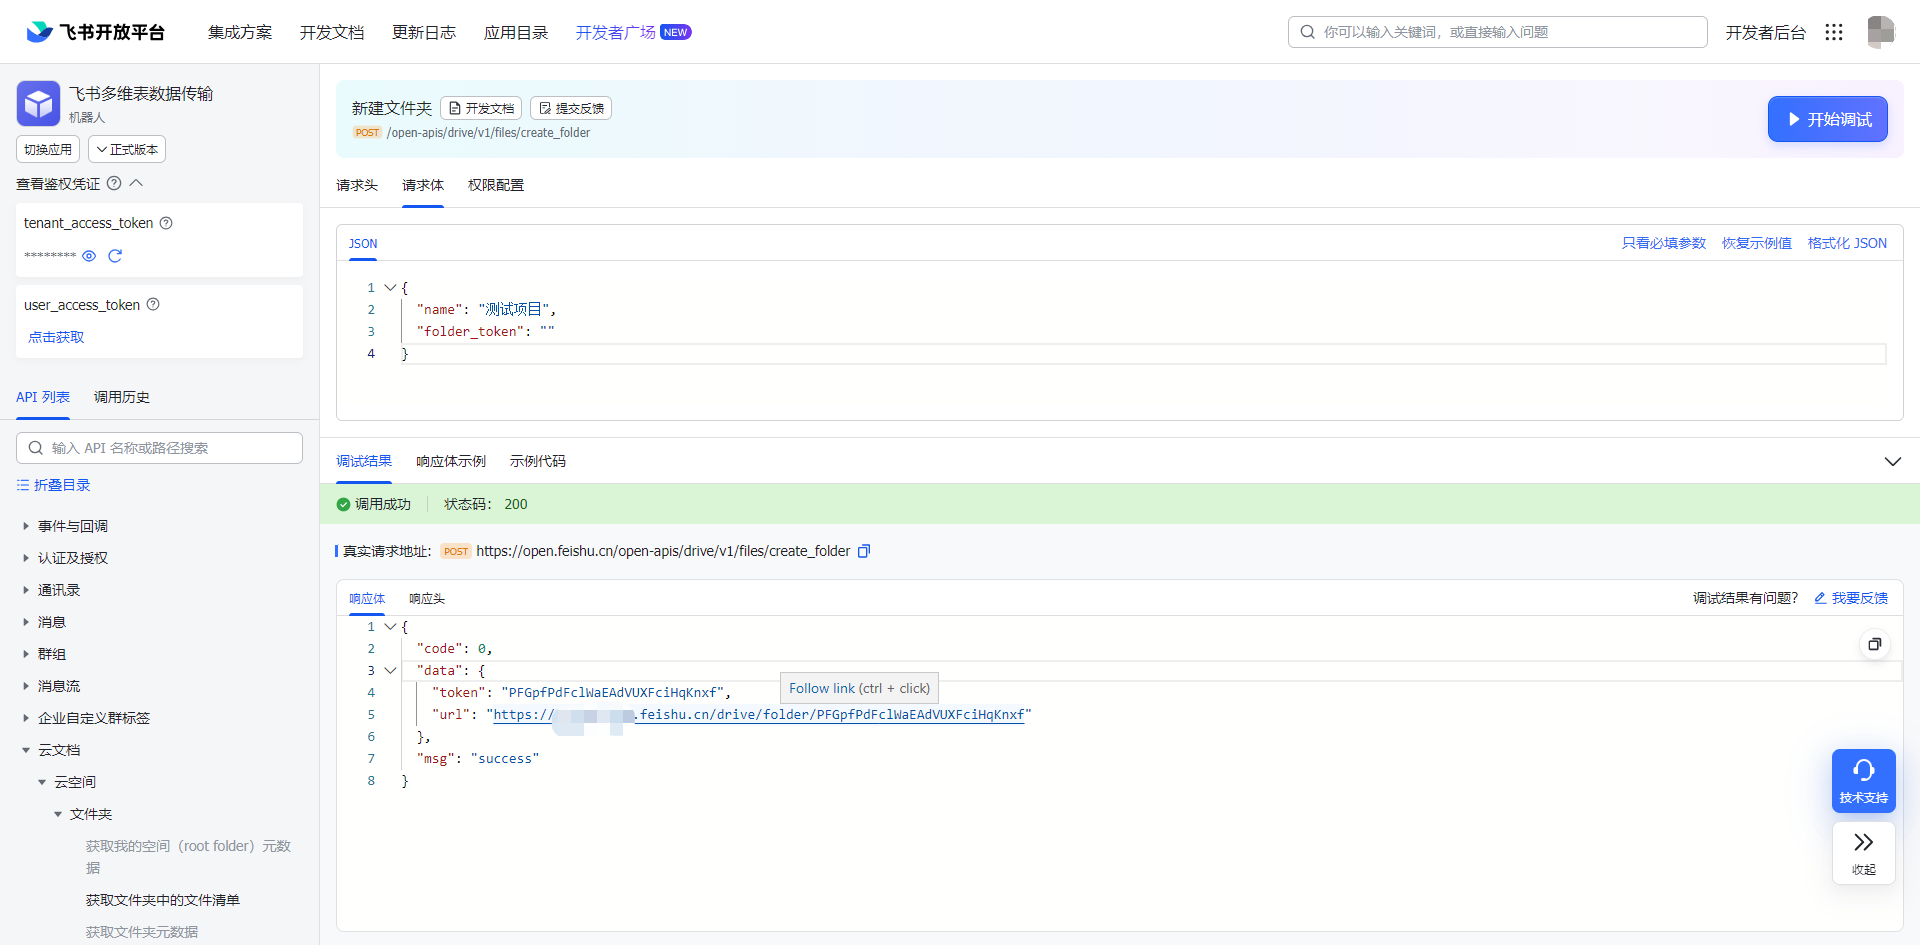
Task: Open 开发文档 in top navigation
Action: (x=332, y=32)
